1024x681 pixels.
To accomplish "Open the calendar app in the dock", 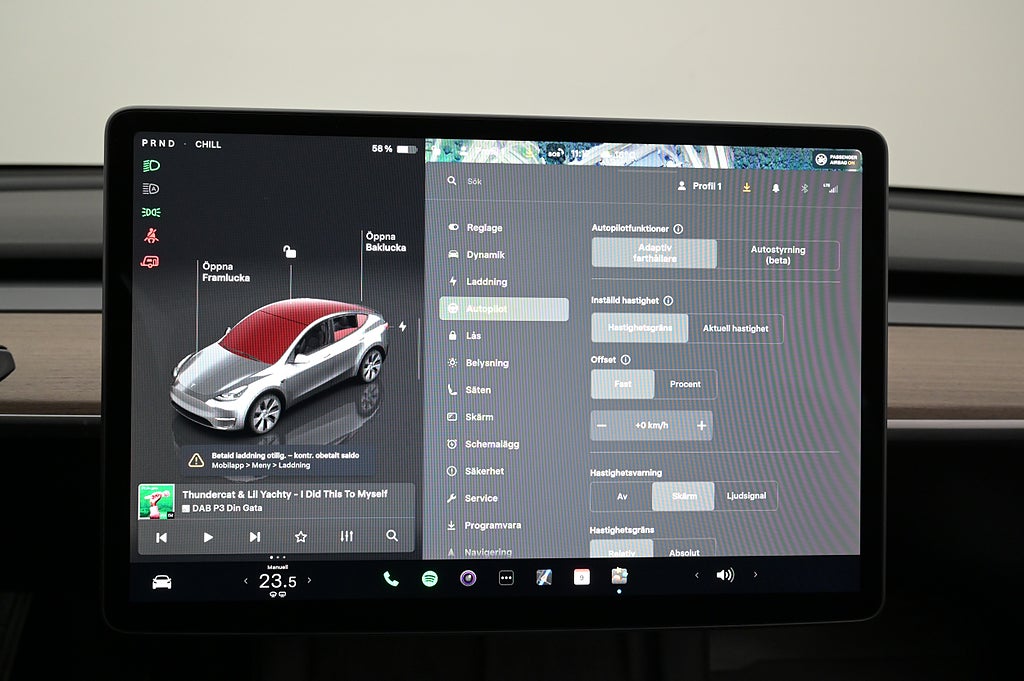I will (x=581, y=577).
